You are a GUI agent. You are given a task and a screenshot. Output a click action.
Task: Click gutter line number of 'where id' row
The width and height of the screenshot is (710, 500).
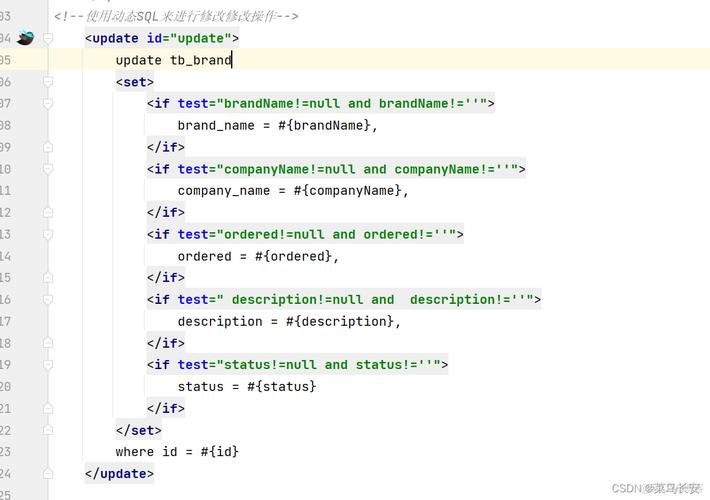[x=5, y=452]
